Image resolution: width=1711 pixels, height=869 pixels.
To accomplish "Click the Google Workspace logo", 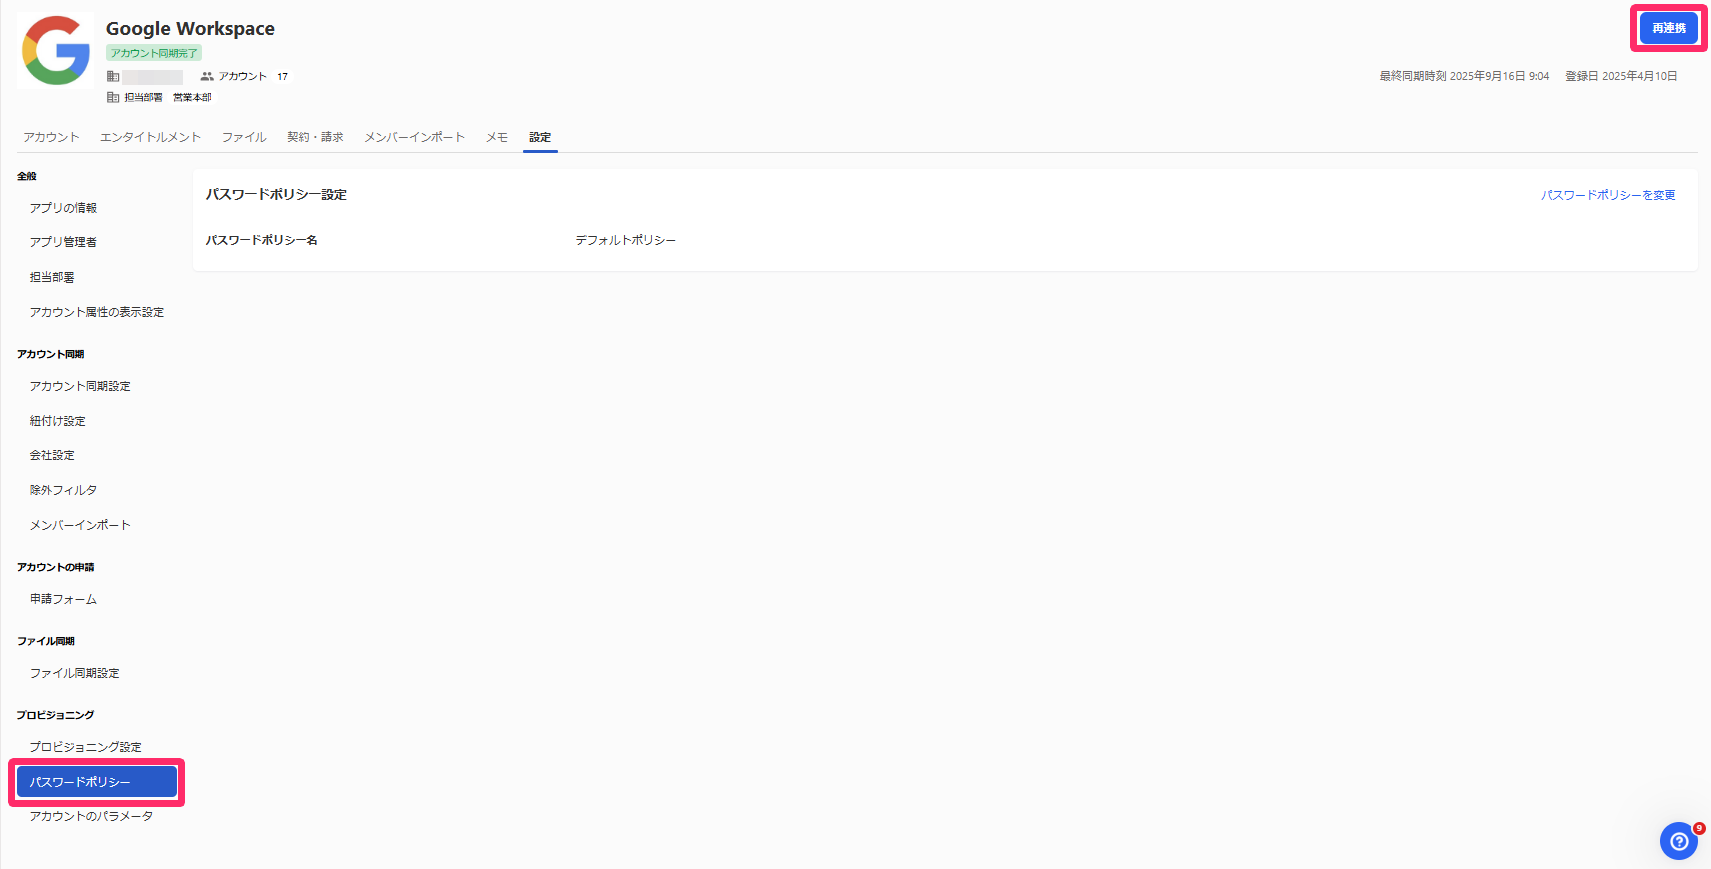I will (56, 50).
